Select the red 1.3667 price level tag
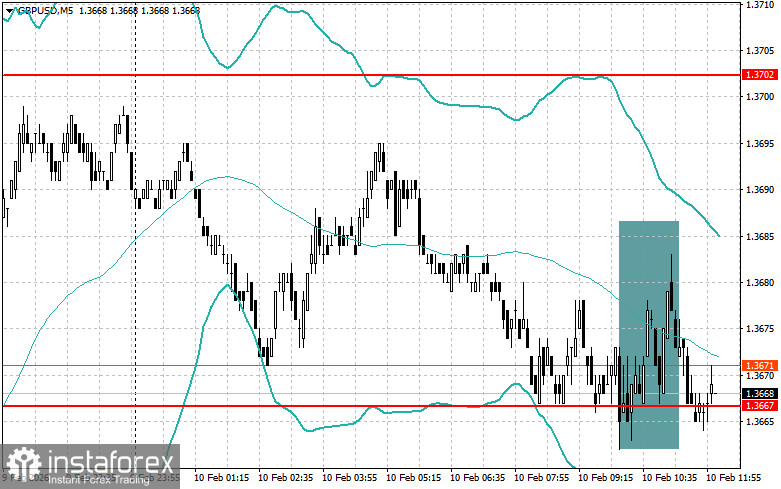Viewport: 781px width, 489px height. pos(760,406)
